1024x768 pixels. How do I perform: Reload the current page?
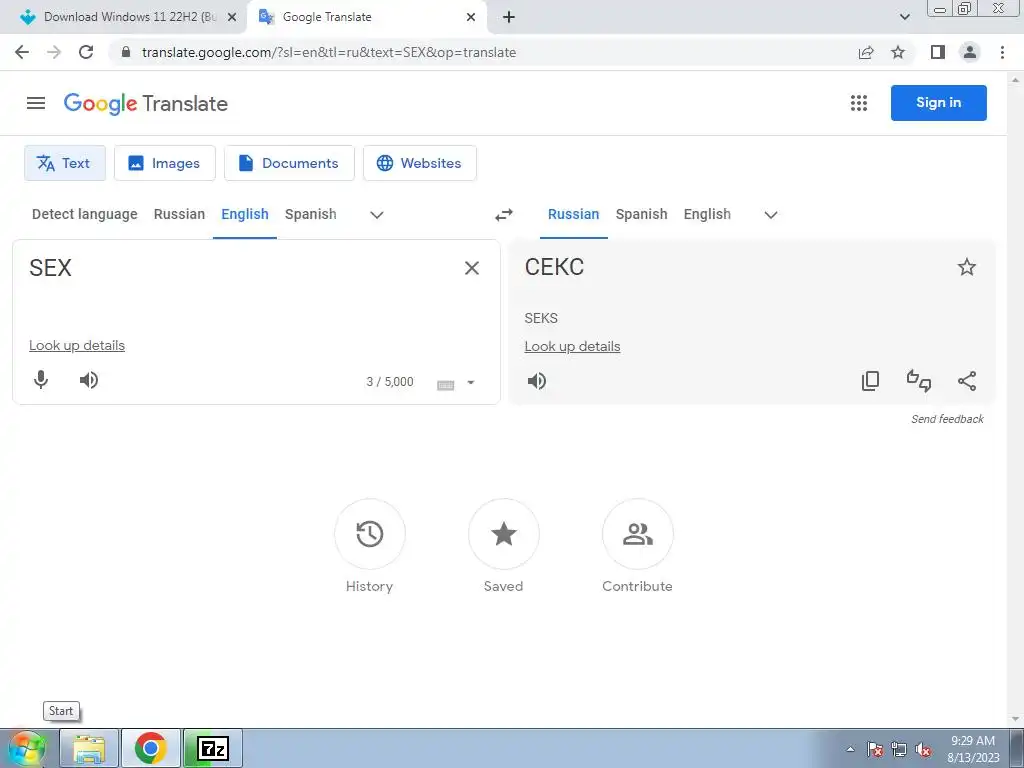click(86, 52)
